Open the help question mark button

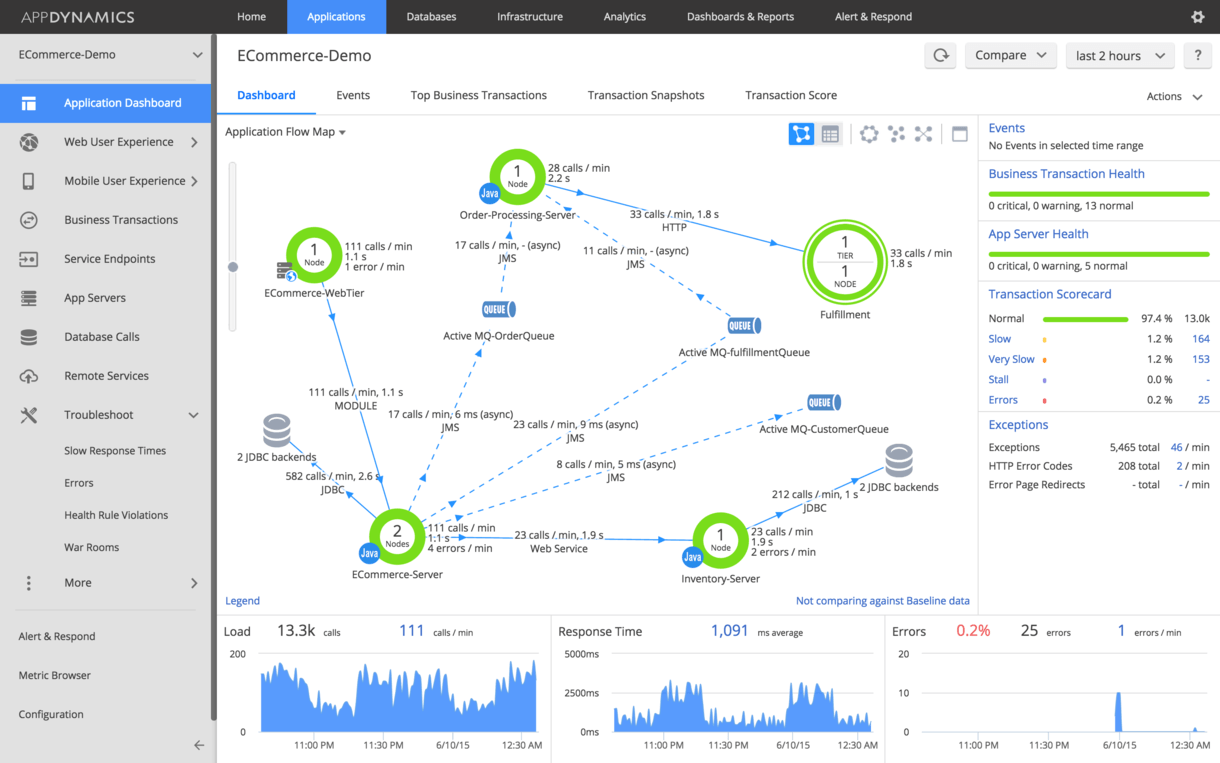click(x=1197, y=56)
